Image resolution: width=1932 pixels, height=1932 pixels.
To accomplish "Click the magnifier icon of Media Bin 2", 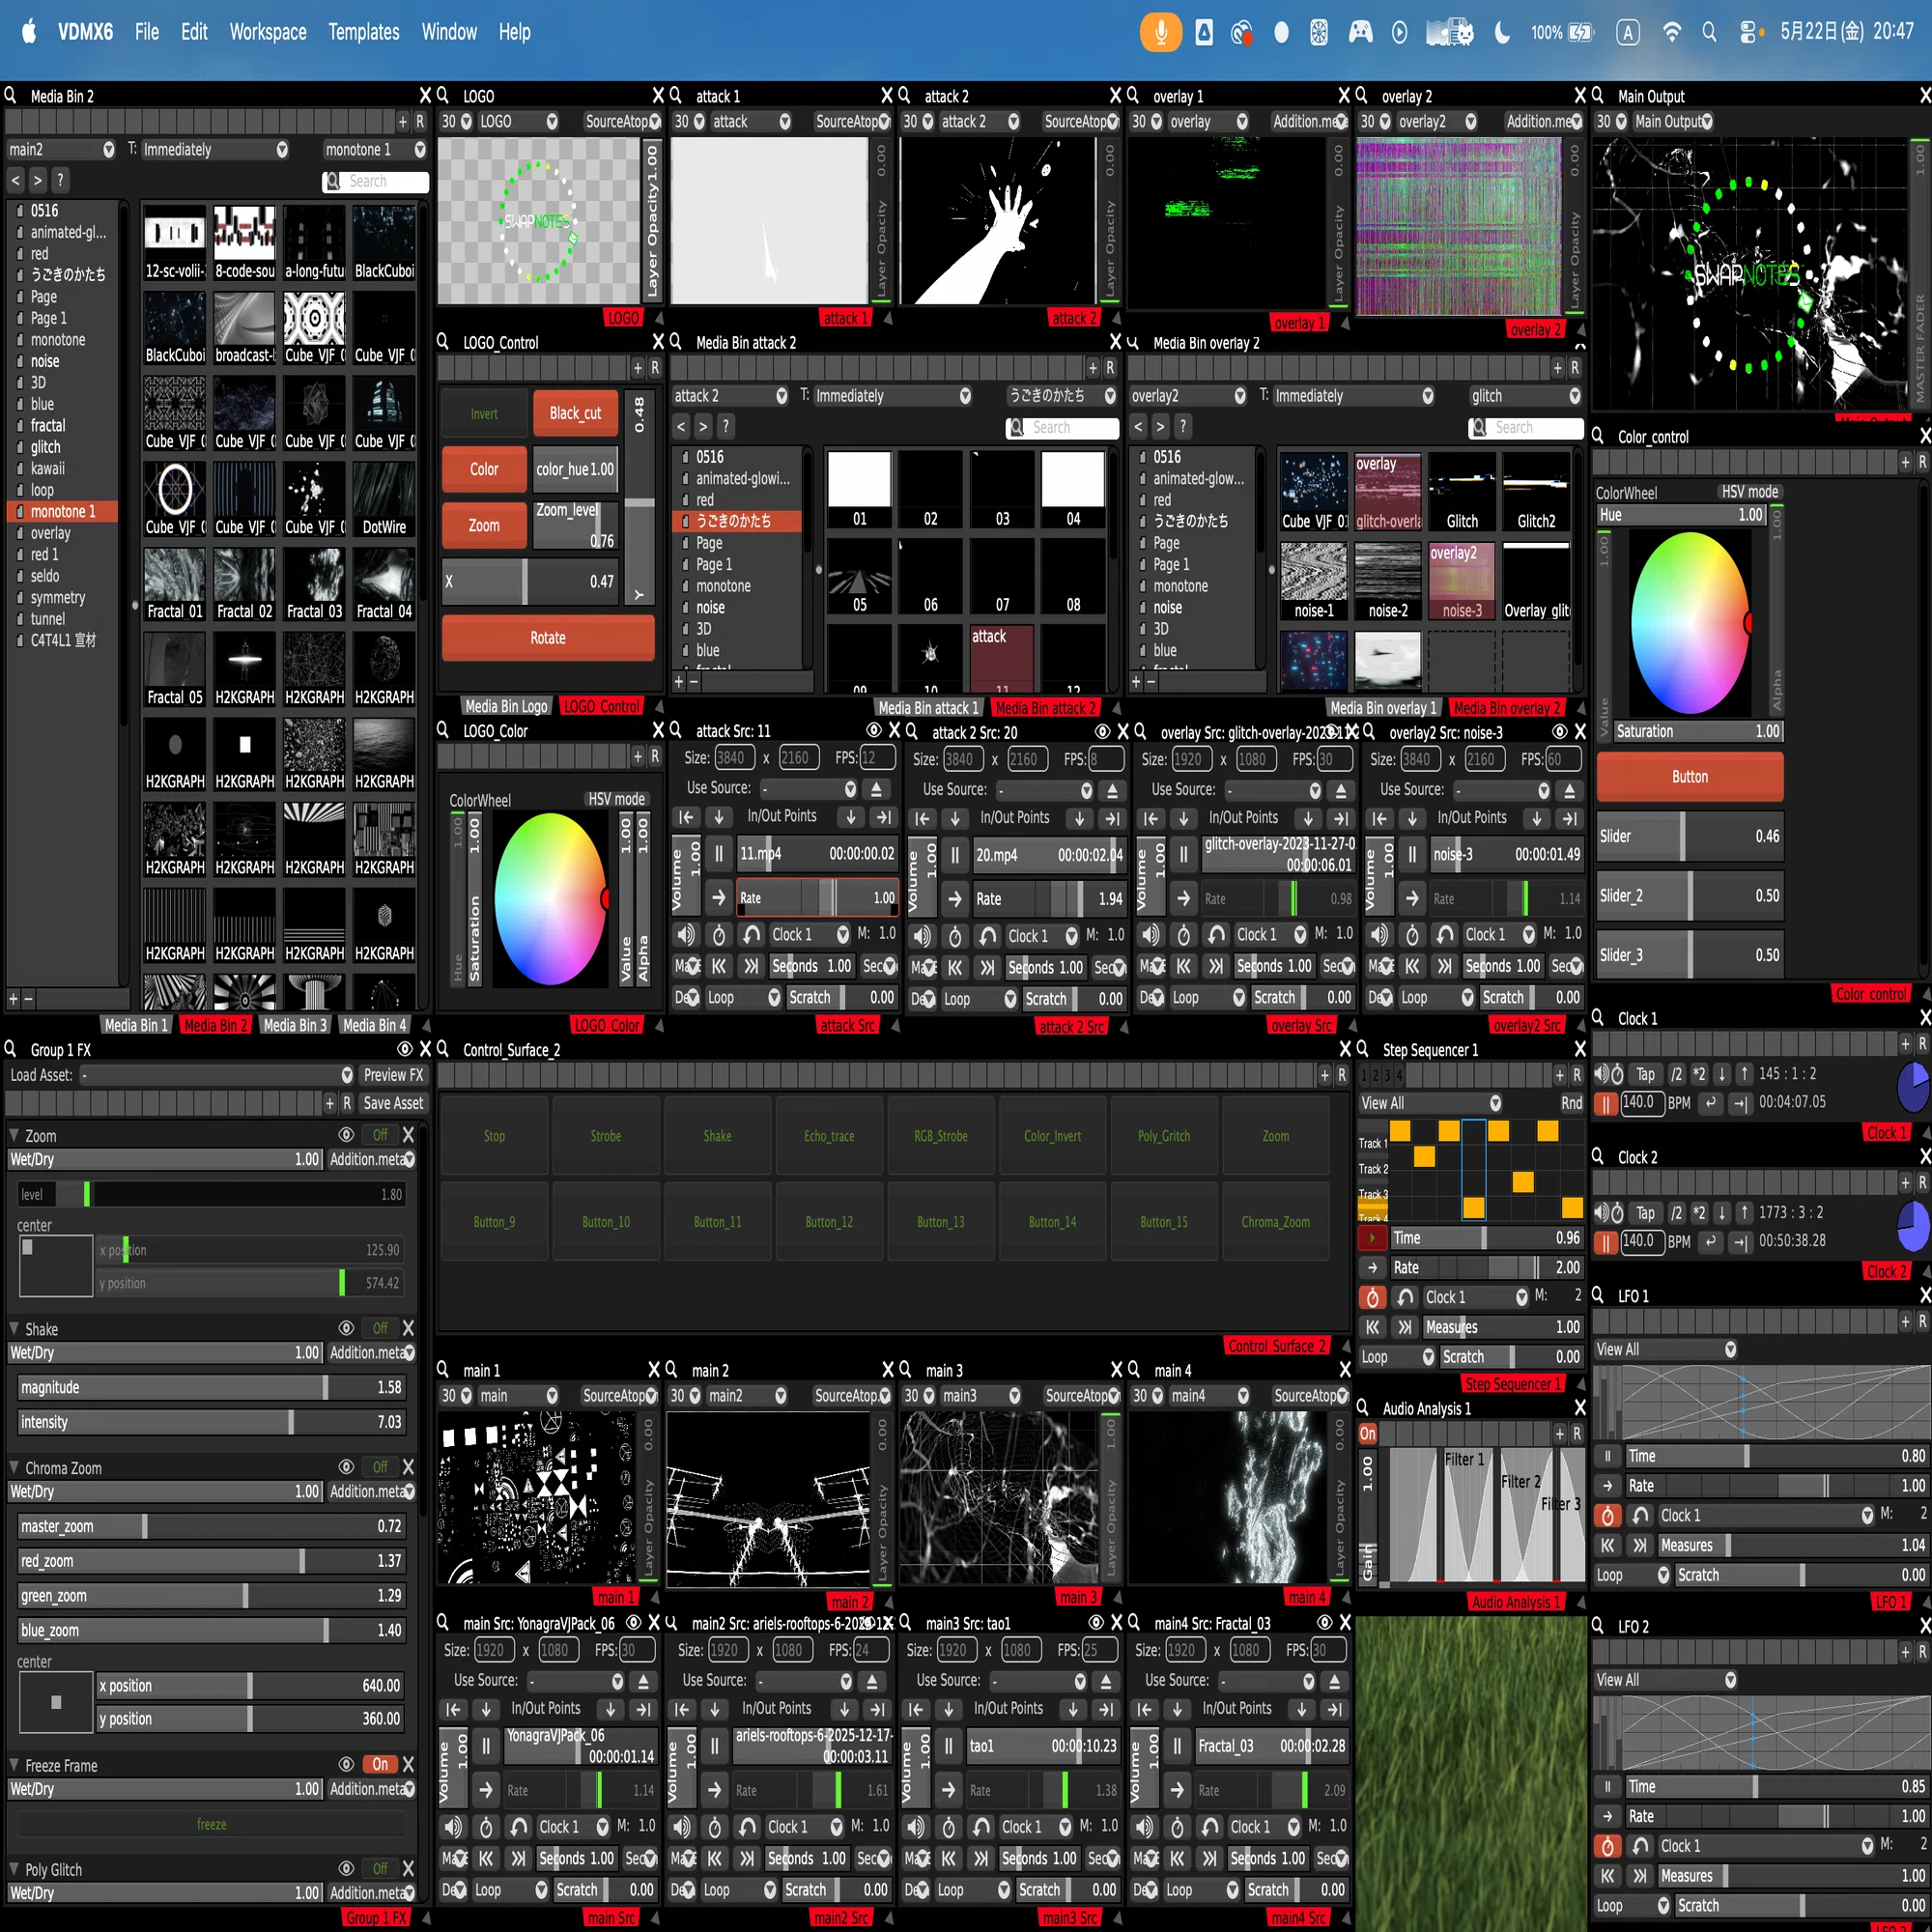I will (11, 95).
